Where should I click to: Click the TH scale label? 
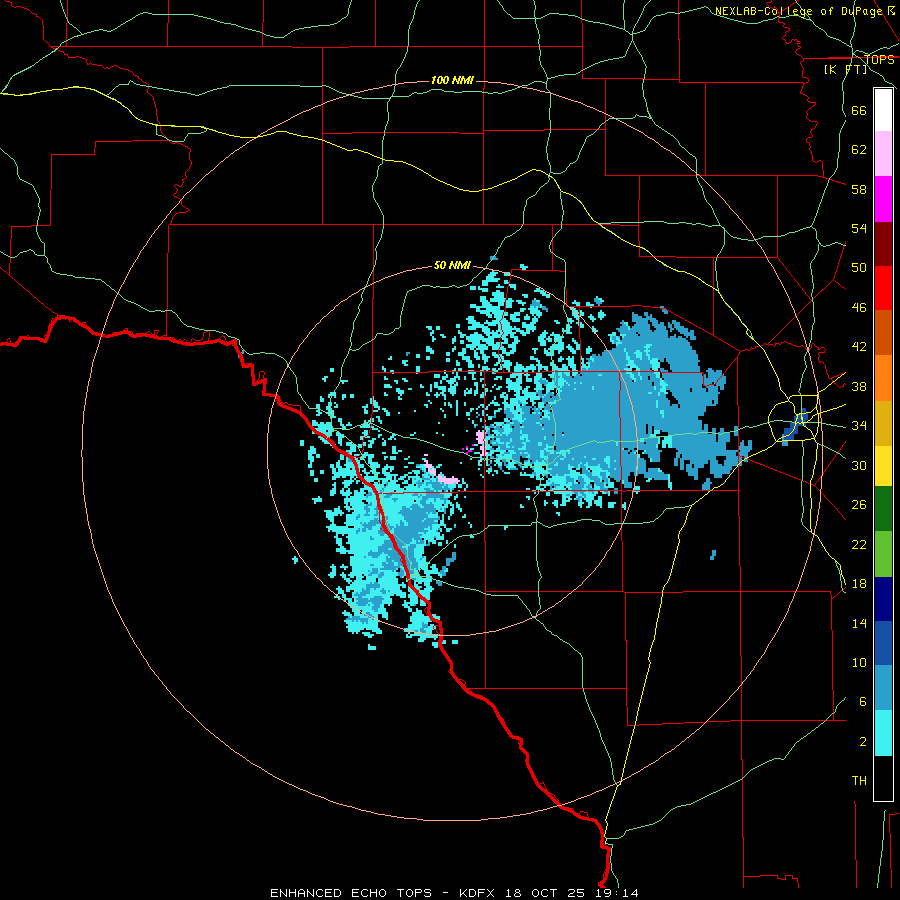click(859, 781)
